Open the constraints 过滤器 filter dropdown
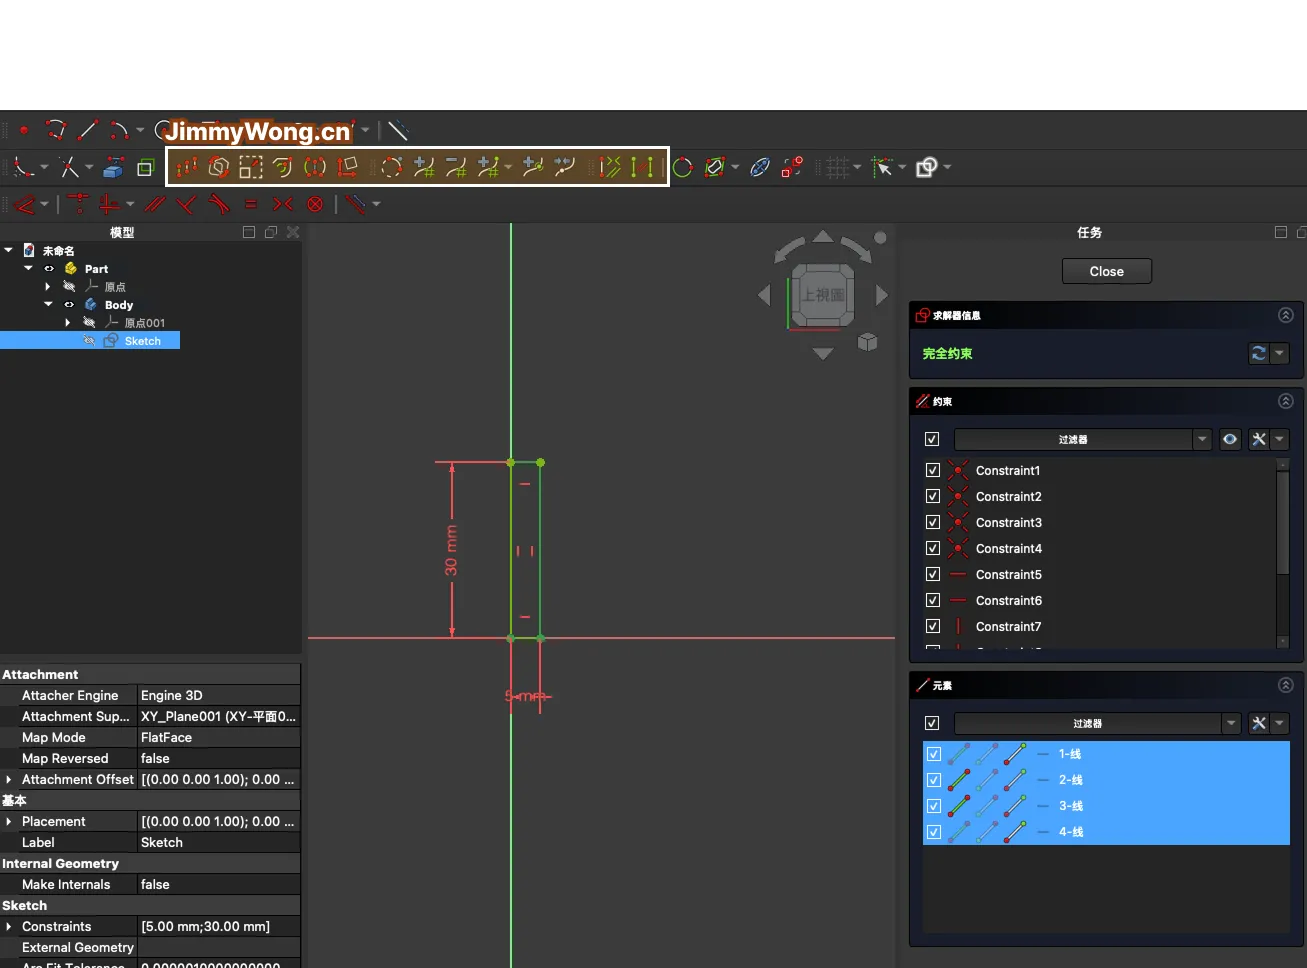This screenshot has width=1307, height=968. coord(1201,439)
